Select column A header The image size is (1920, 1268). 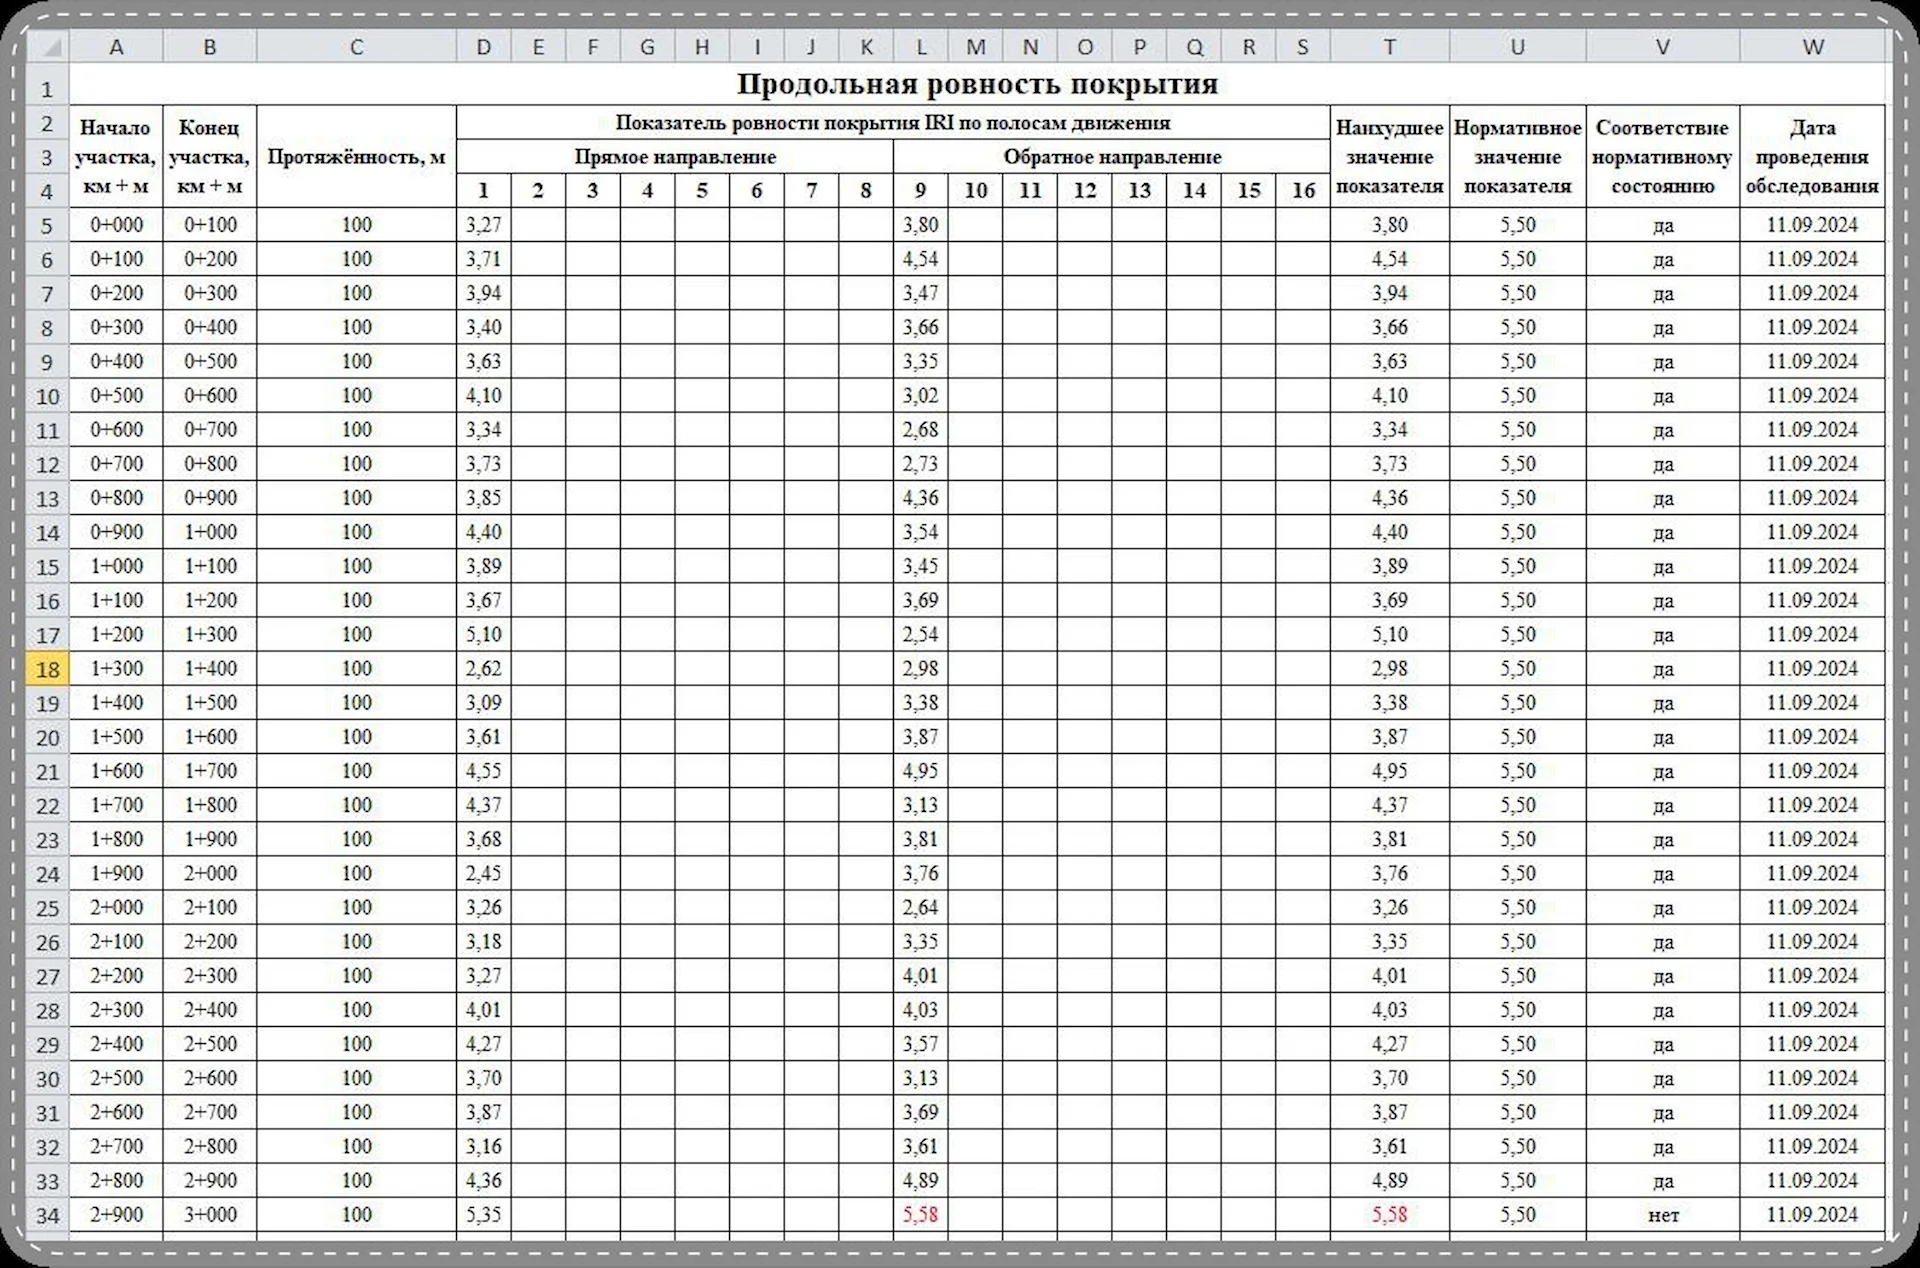pyautogui.click(x=116, y=47)
